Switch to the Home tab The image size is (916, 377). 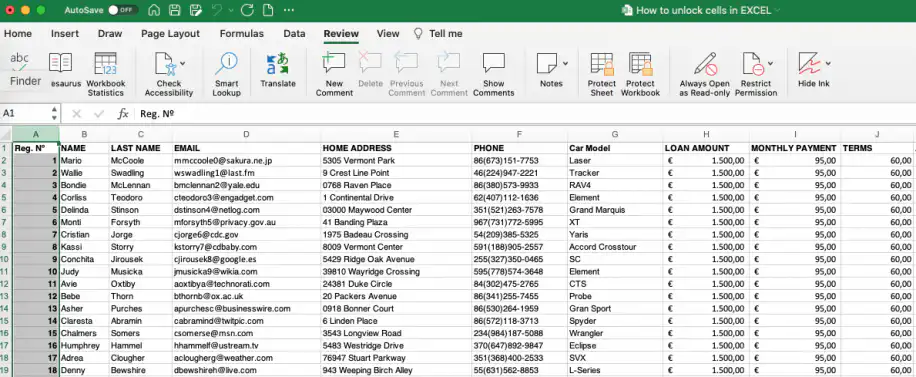pyautogui.click(x=18, y=34)
